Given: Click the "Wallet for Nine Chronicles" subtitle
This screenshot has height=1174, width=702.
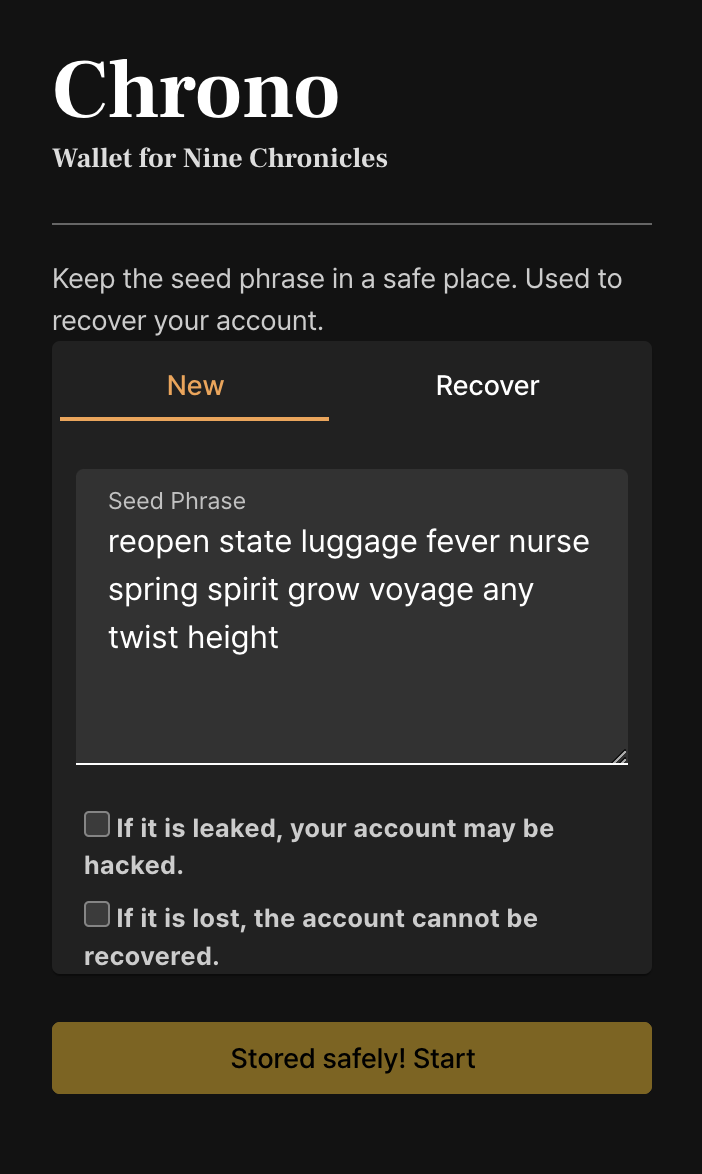Looking at the screenshot, I should pyautogui.click(x=220, y=158).
